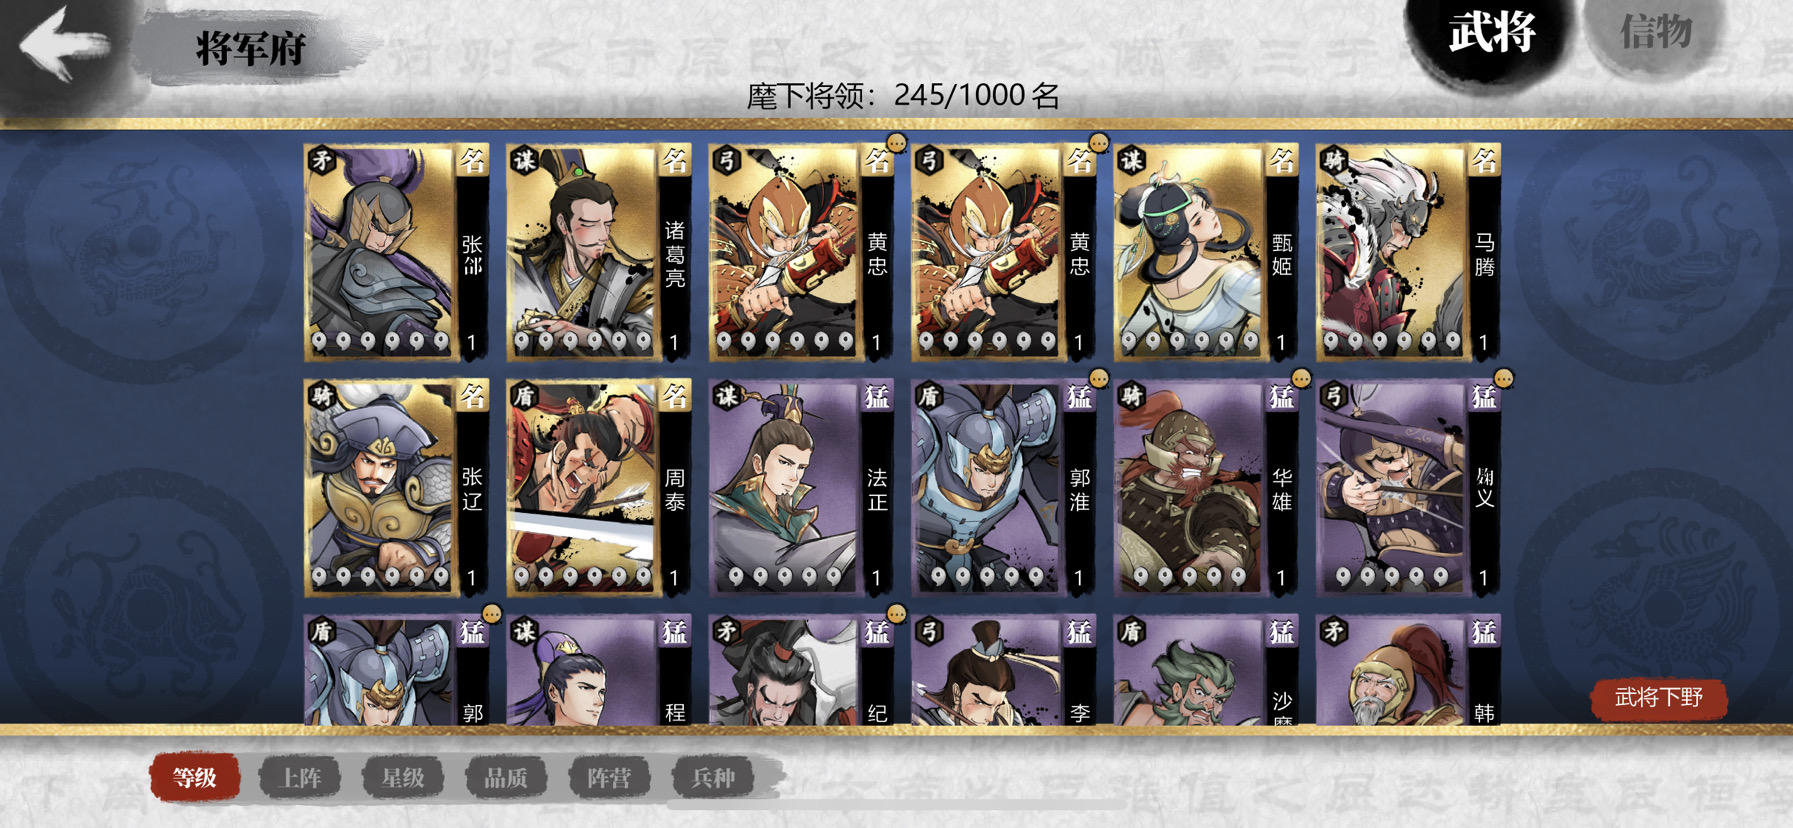Open the 沙摩柯 general card
Viewport: 1793px width, 828px height.
pyautogui.click(x=1206, y=669)
